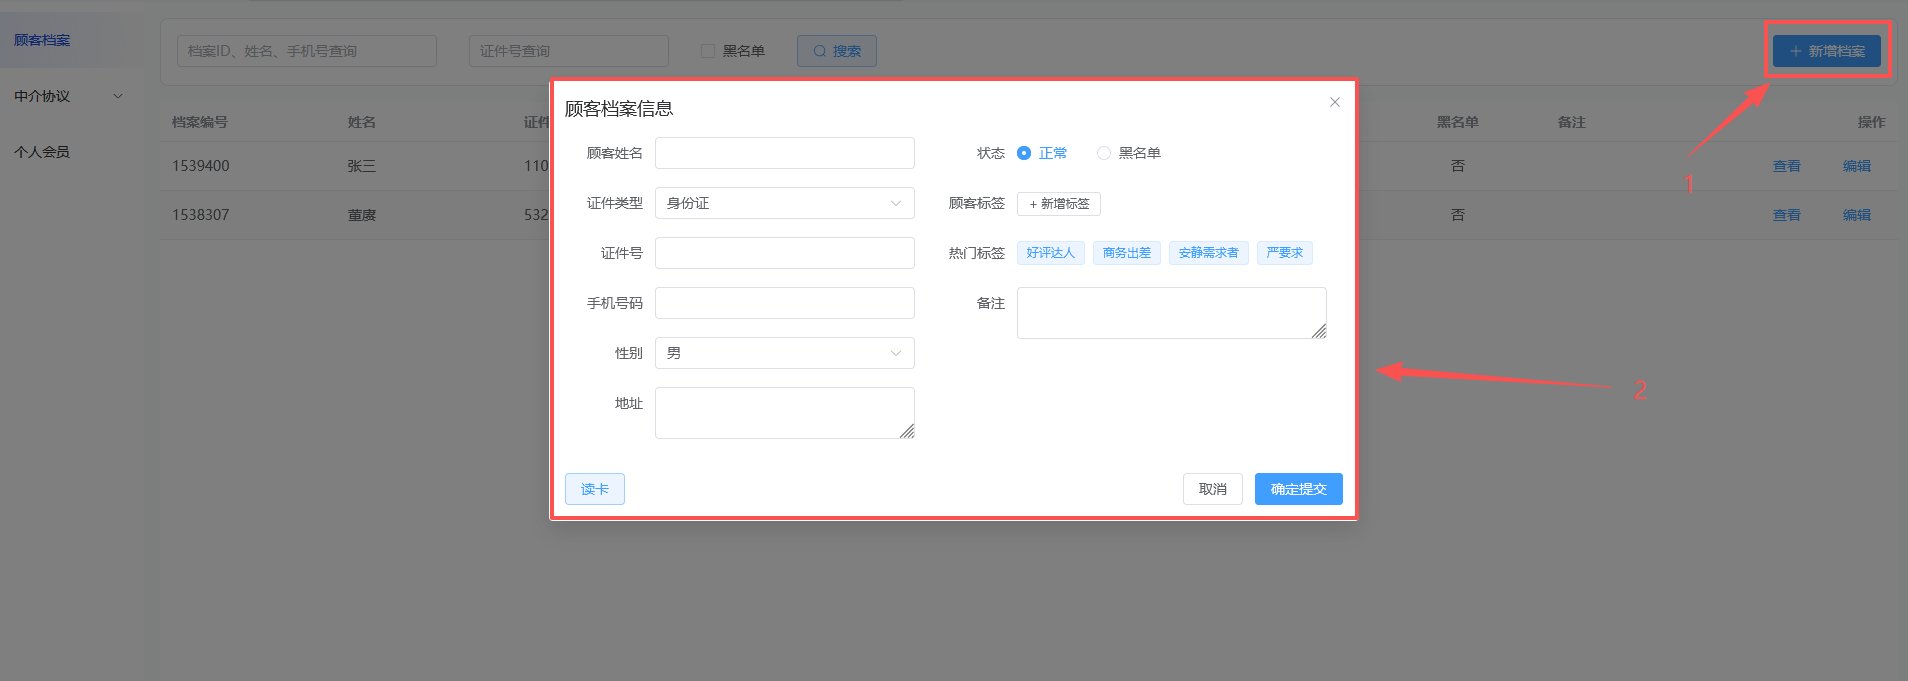The image size is (1908, 681).
Task: Open the 证件类型 dropdown
Action: (x=785, y=203)
